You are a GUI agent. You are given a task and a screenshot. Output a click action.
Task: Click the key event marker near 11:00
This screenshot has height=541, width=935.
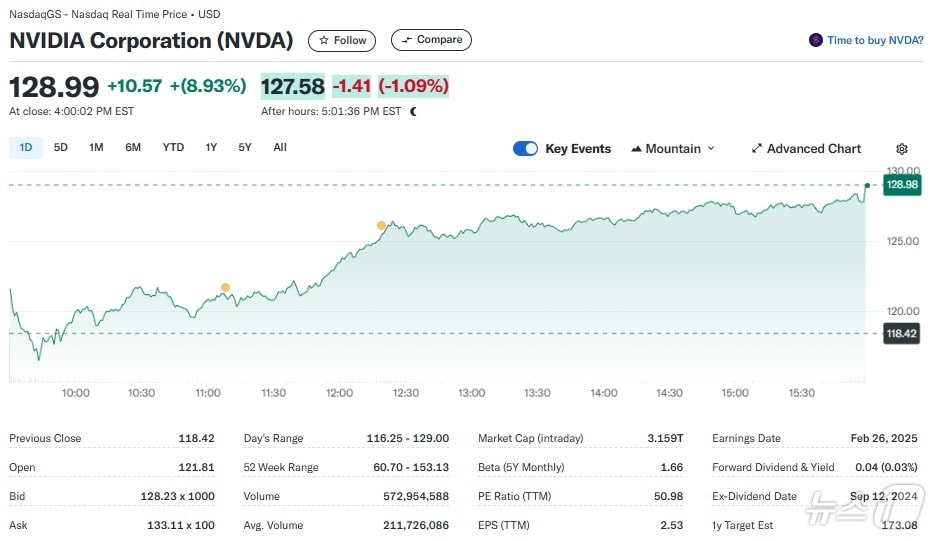pos(225,288)
